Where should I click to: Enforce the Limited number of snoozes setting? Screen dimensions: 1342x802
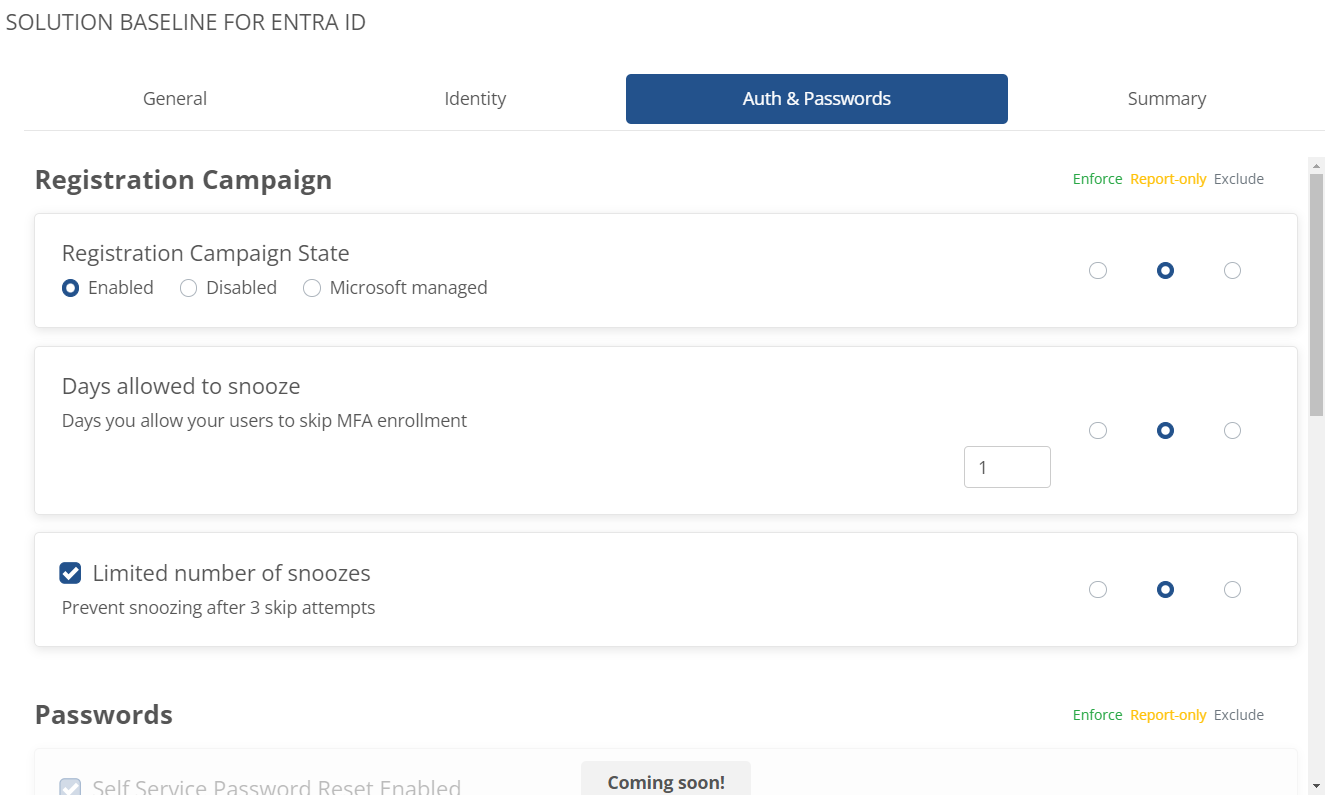1098,589
